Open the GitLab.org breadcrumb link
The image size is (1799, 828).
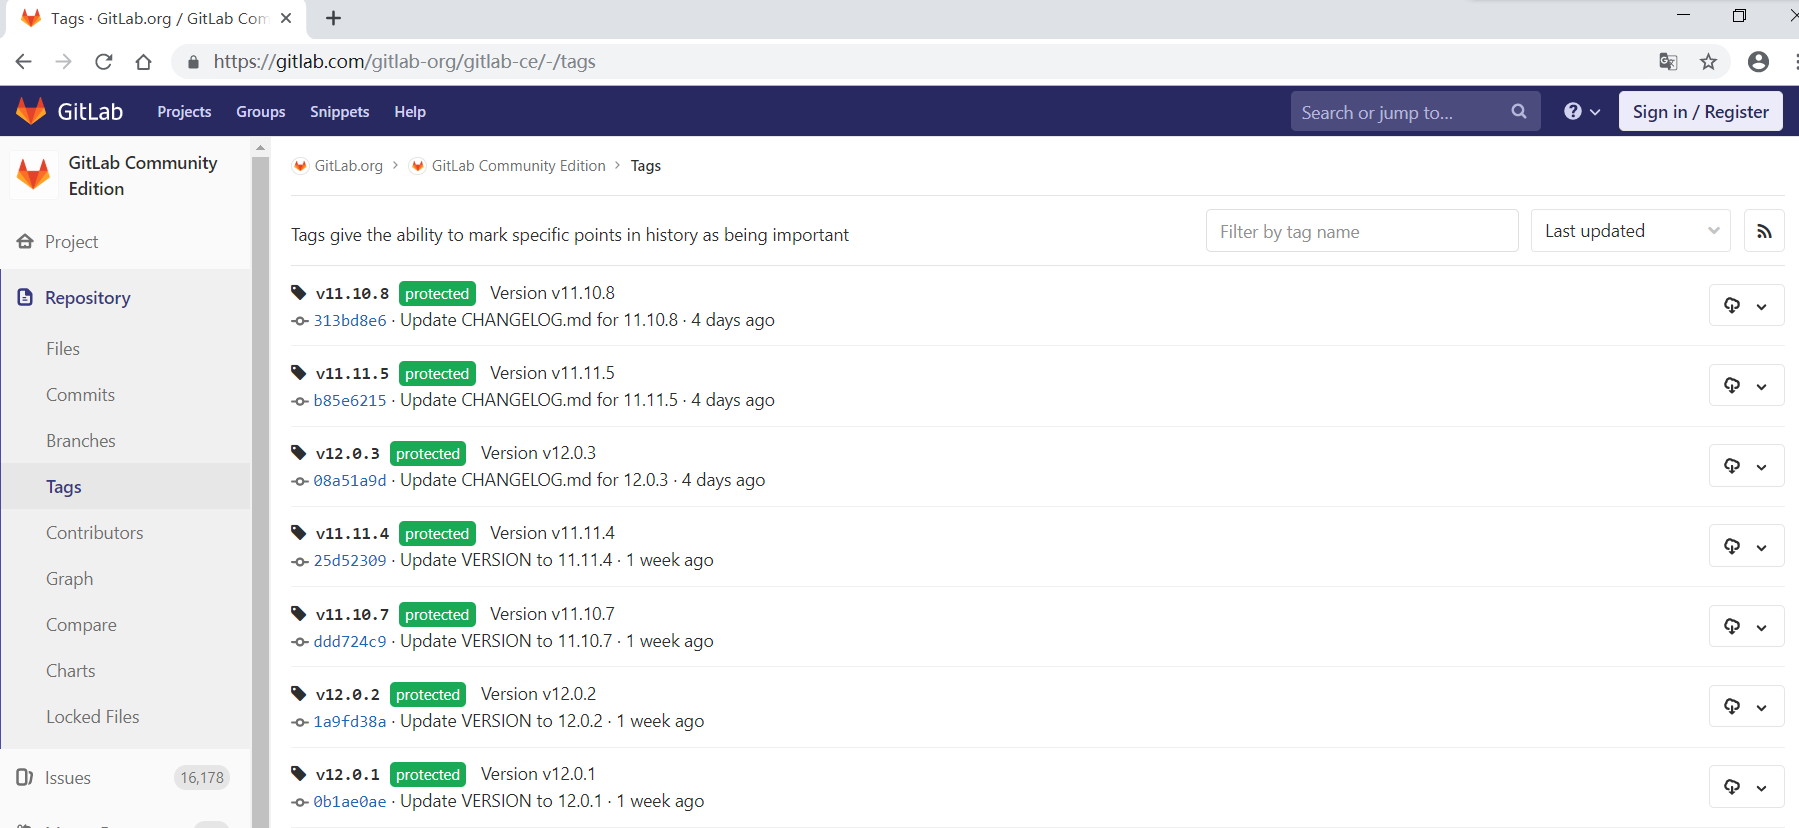tap(349, 166)
